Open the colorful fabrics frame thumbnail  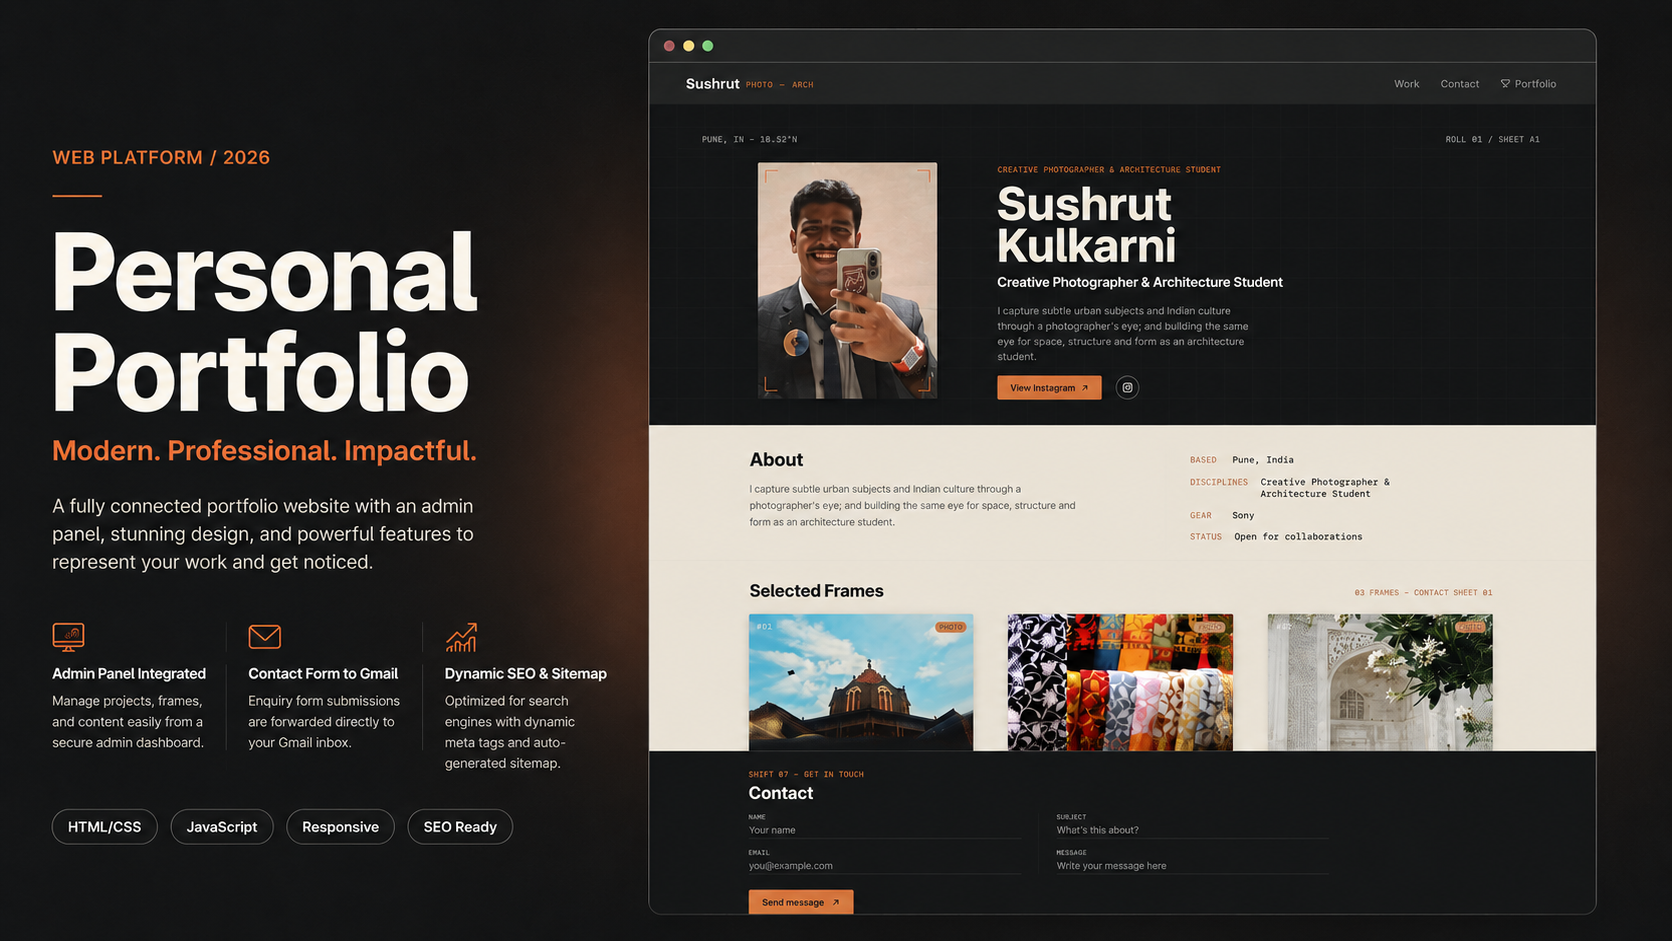pos(1120,682)
